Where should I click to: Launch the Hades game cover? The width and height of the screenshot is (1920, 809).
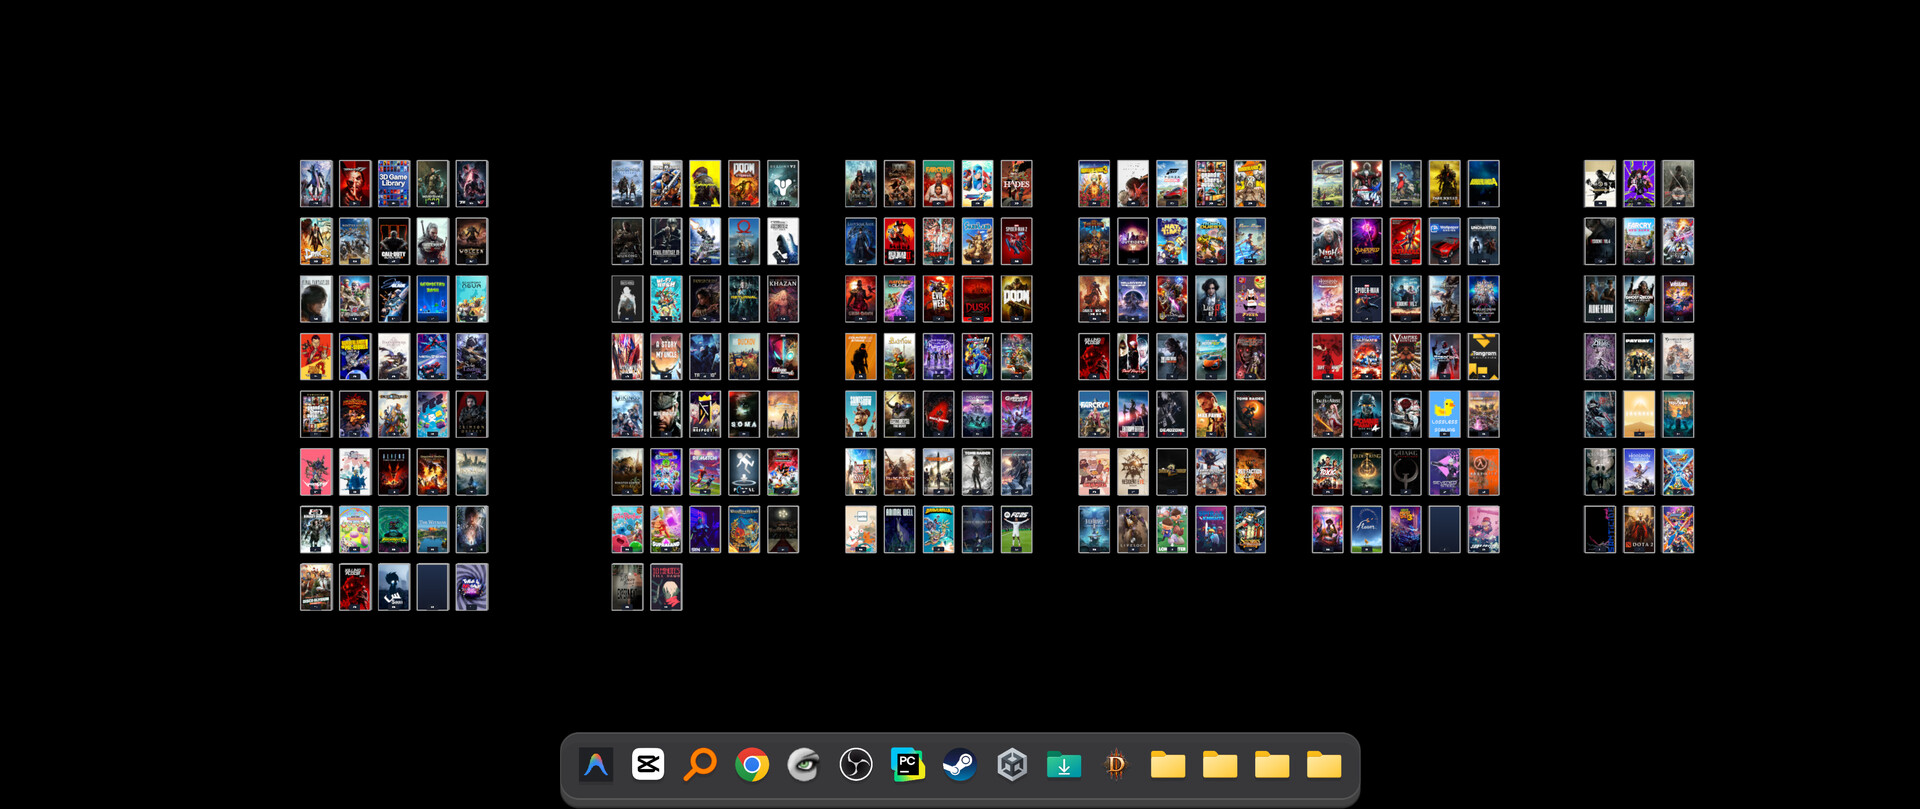(1017, 184)
